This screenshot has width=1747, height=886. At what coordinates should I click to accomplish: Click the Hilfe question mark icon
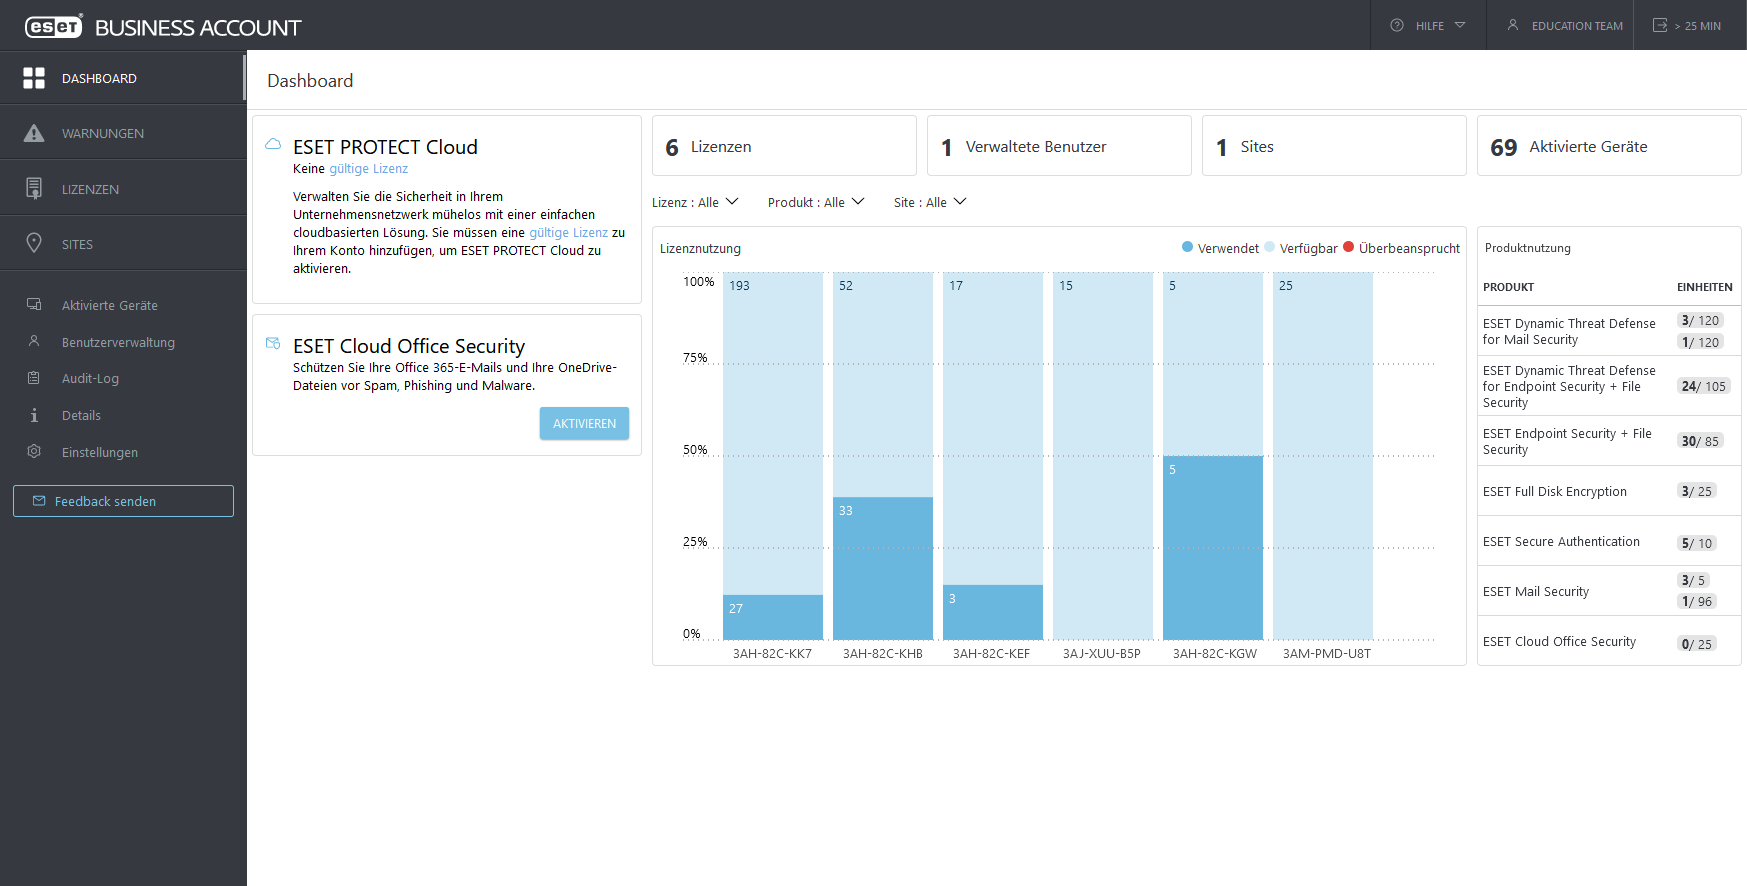(x=1397, y=25)
